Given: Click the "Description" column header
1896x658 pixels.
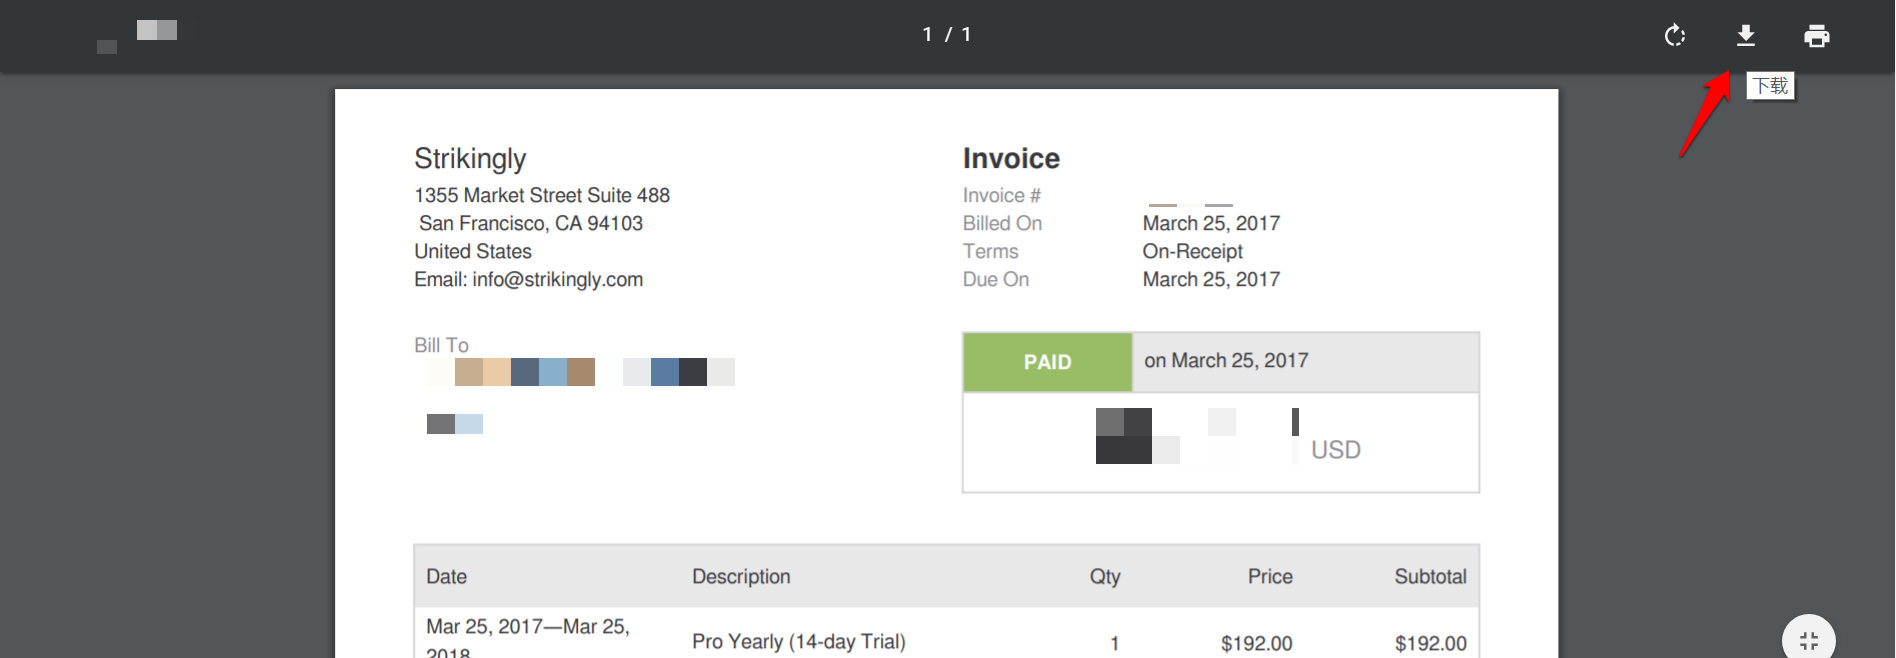Looking at the screenshot, I should tap(741, 576).
